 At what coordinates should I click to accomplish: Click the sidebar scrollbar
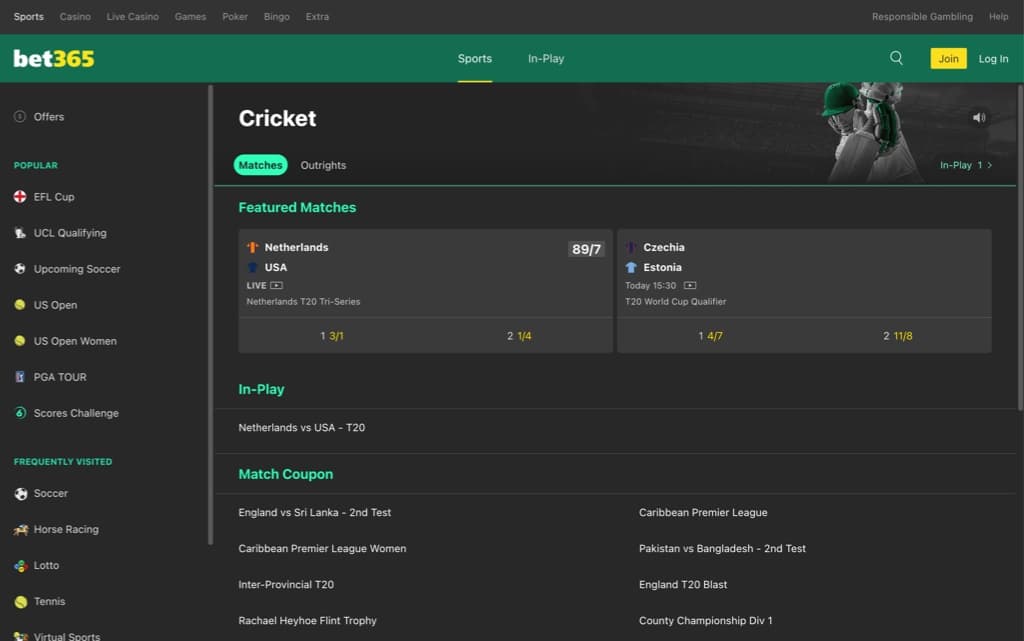pyautogui.click(x=210, y=315)
